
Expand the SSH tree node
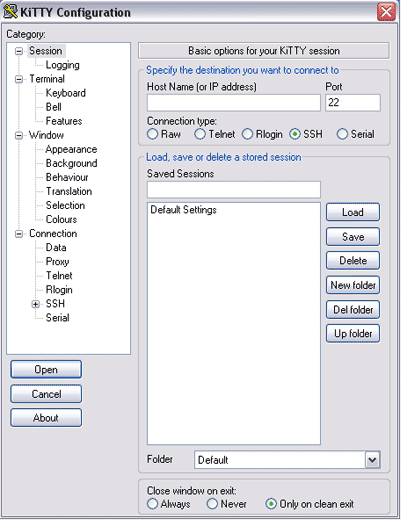pyautogui.click(x=36, y=304)
